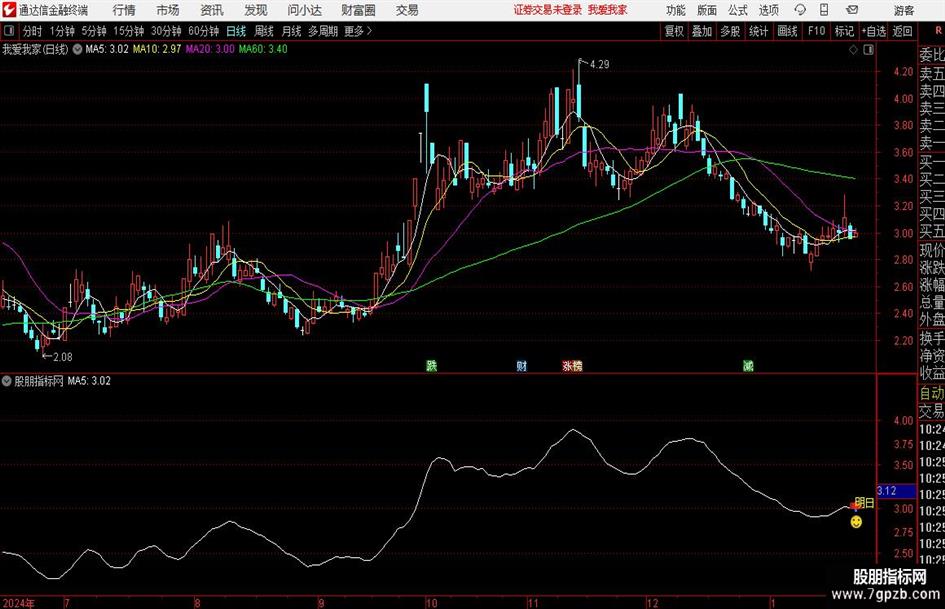
Task: Click the 明日 label on the indicator
Action: point(865,503)
